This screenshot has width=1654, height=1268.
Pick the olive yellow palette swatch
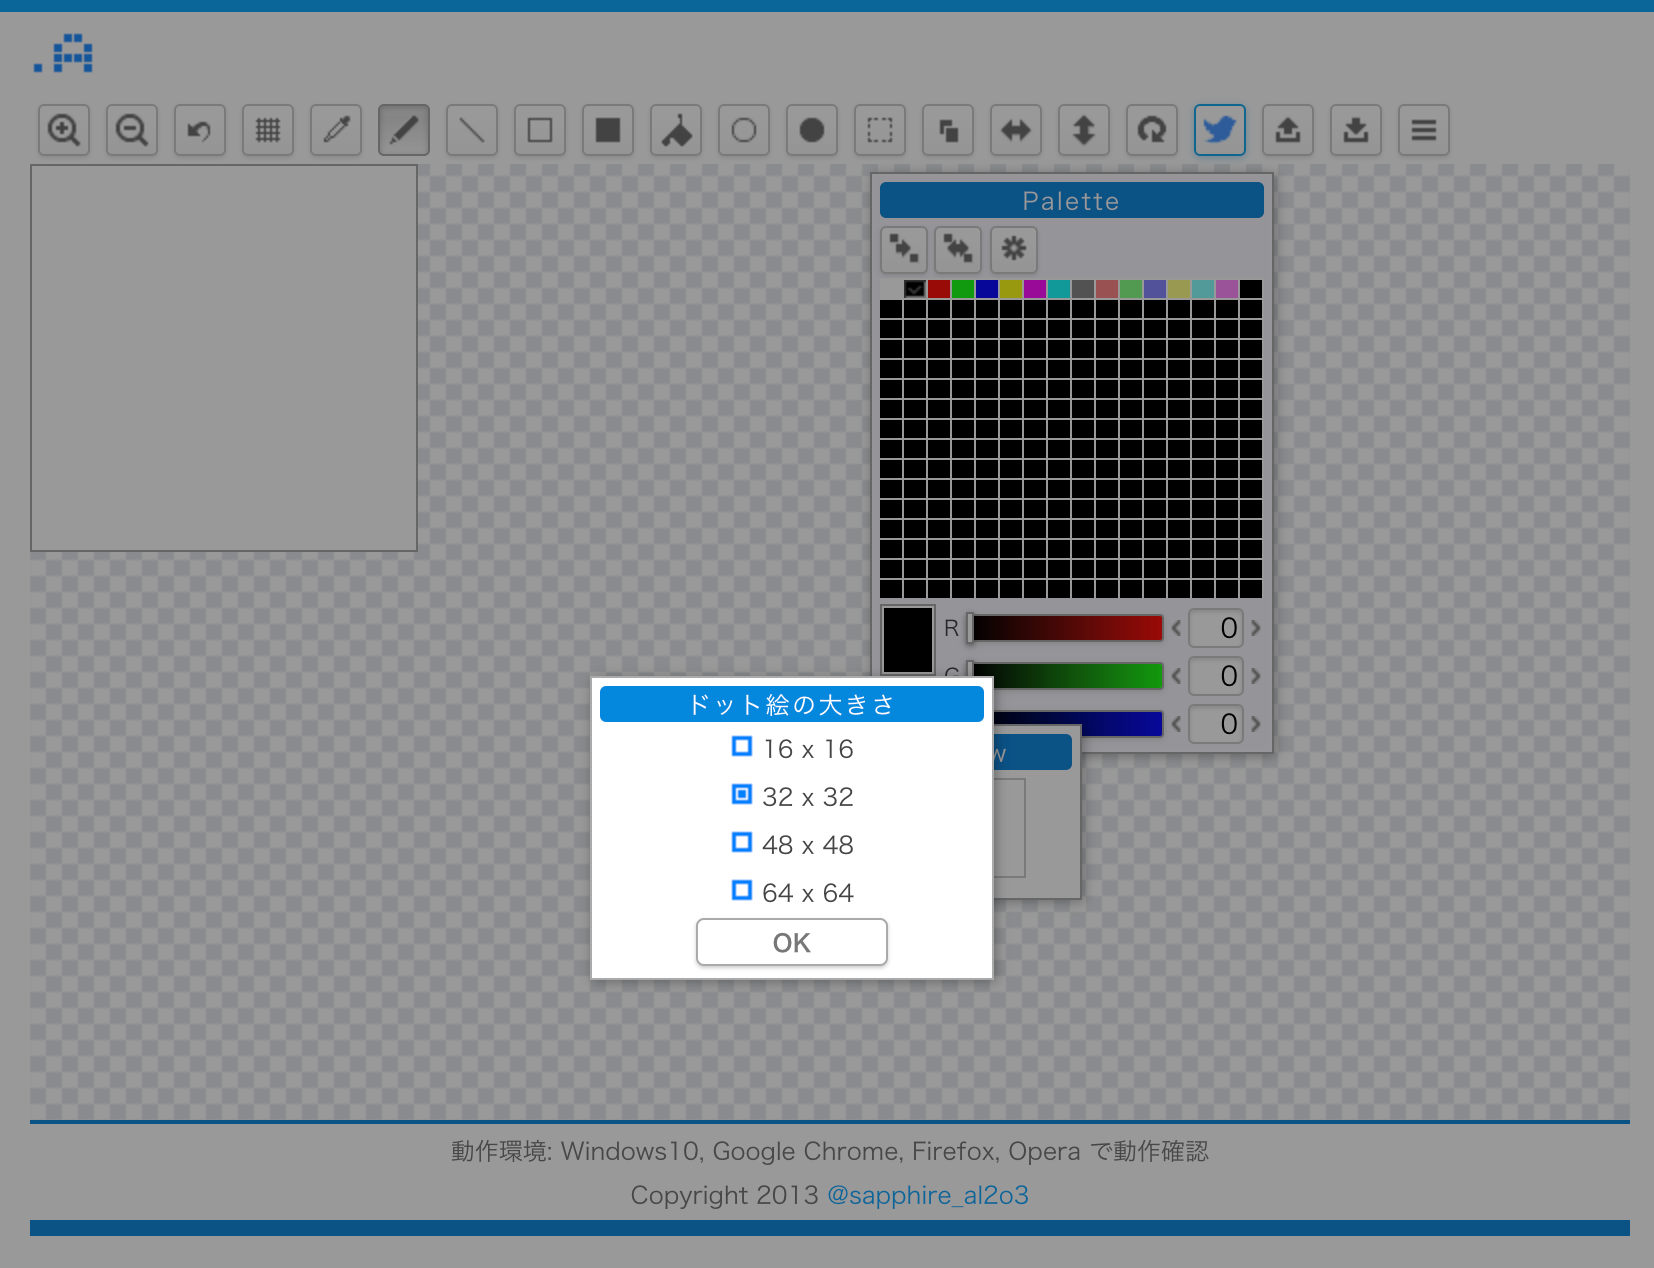coord(1011,289)
